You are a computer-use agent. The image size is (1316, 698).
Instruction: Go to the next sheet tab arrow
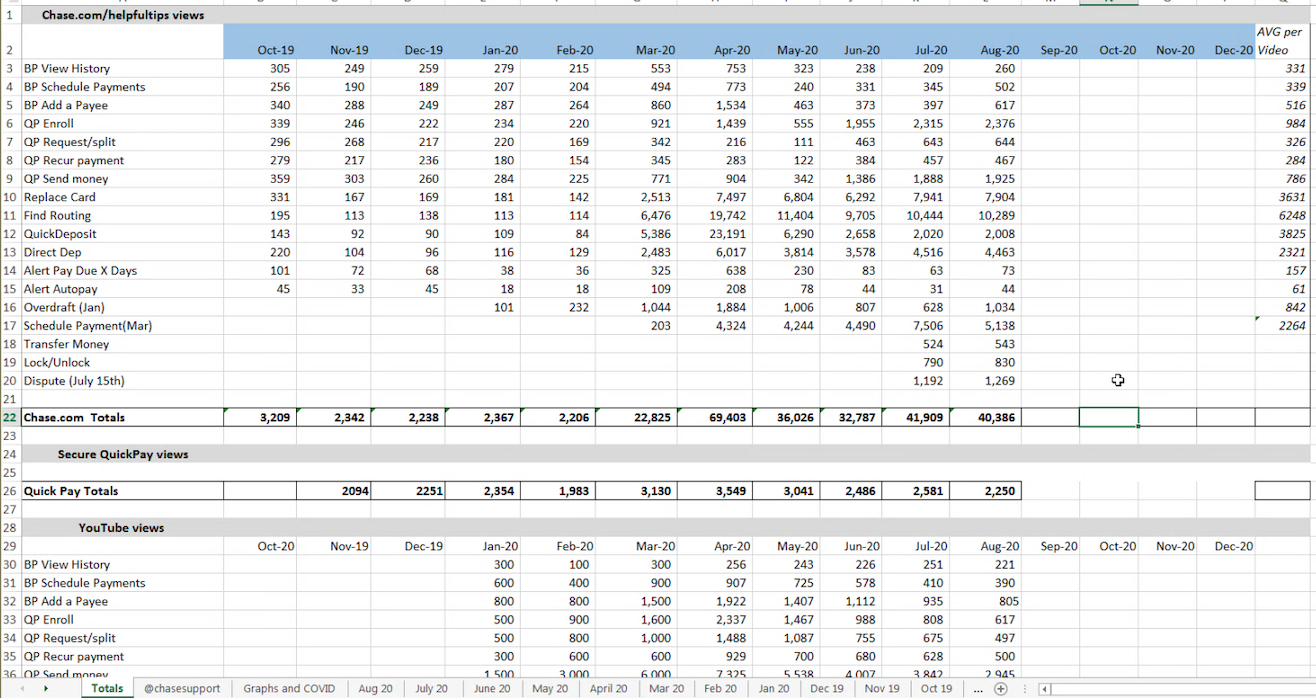(x=46, y=688)
